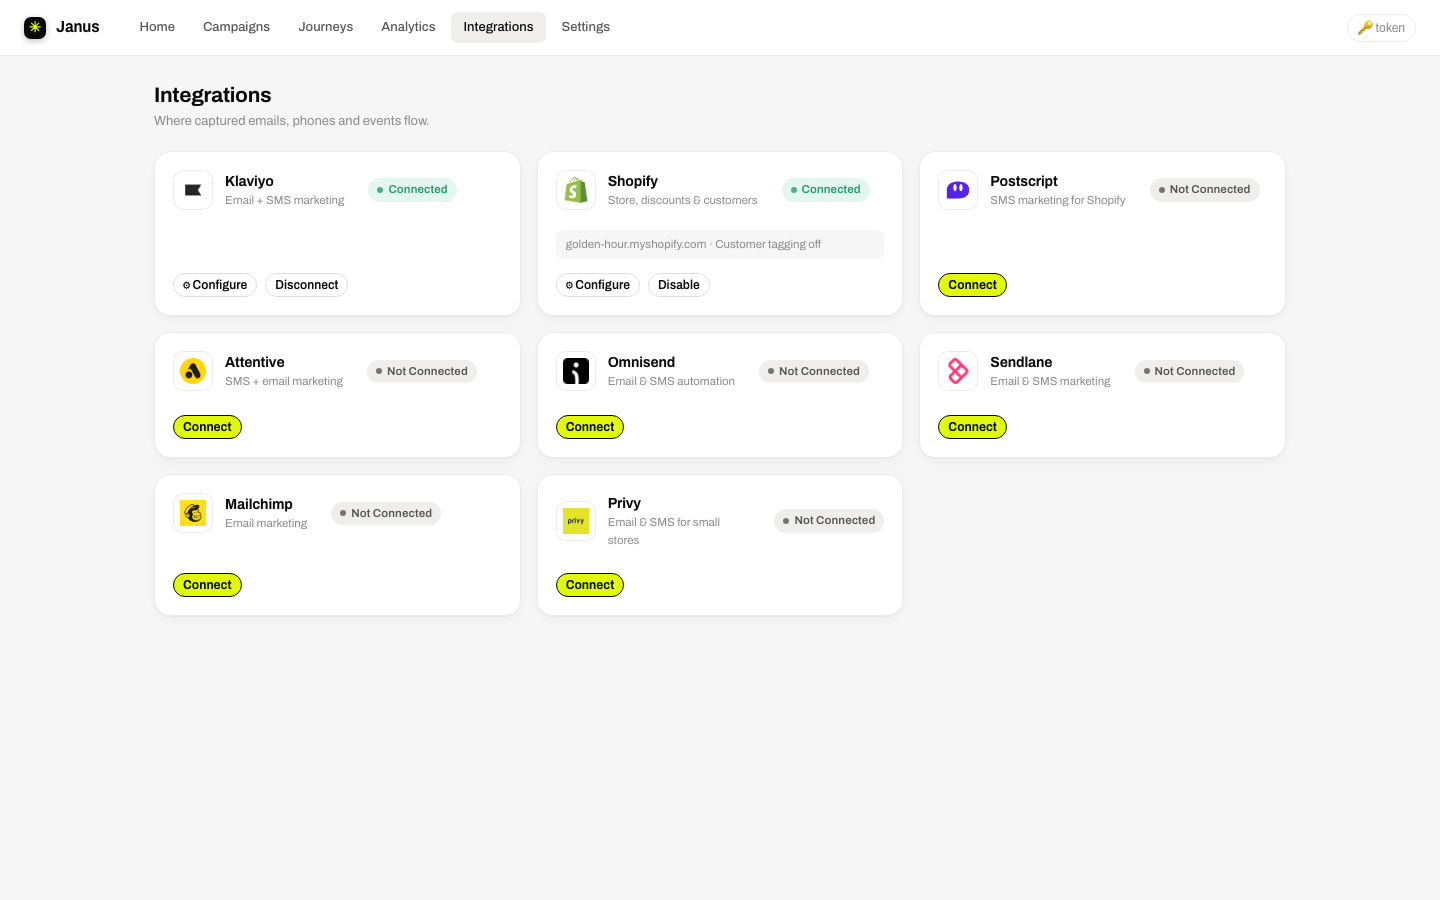
Task: Click the Klaviyo card title
Action: tap(249, 181)
